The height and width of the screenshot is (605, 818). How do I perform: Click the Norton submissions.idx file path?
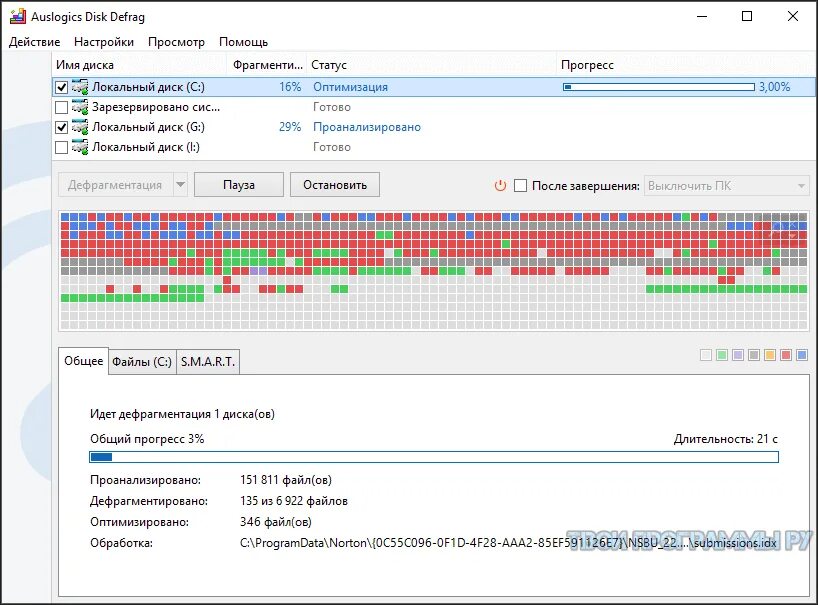(508, 543)
